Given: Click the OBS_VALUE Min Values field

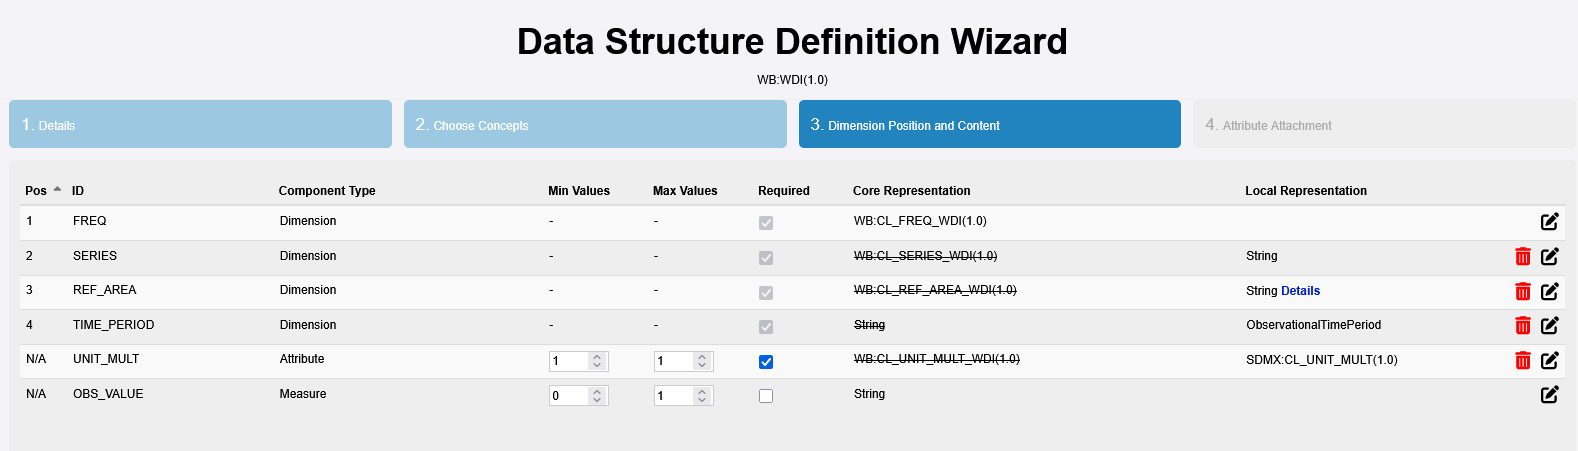Looking at the screenshot, I should [x=568, y=396].
